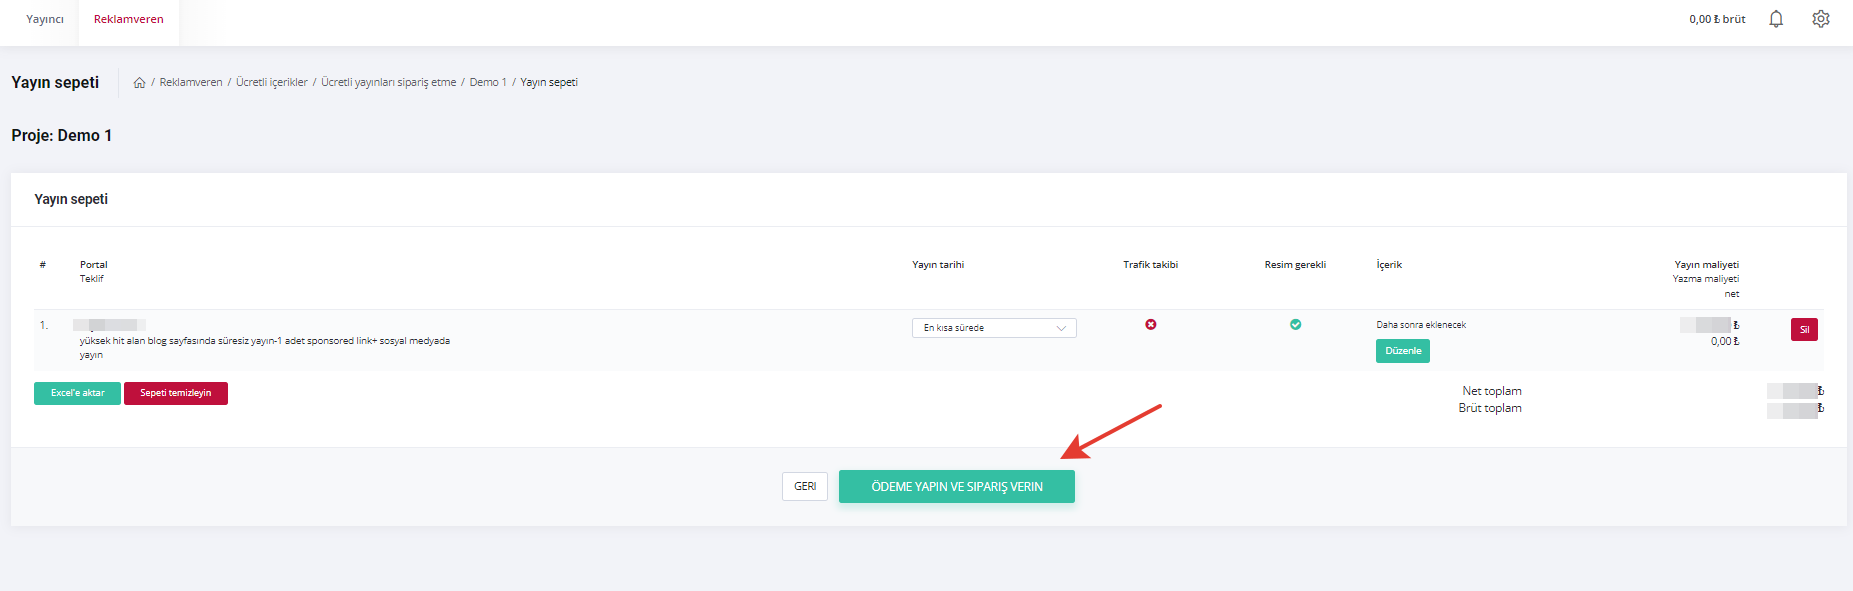
Task: Edit content with the Düzenle button
Action: (x=1402, y=351)
